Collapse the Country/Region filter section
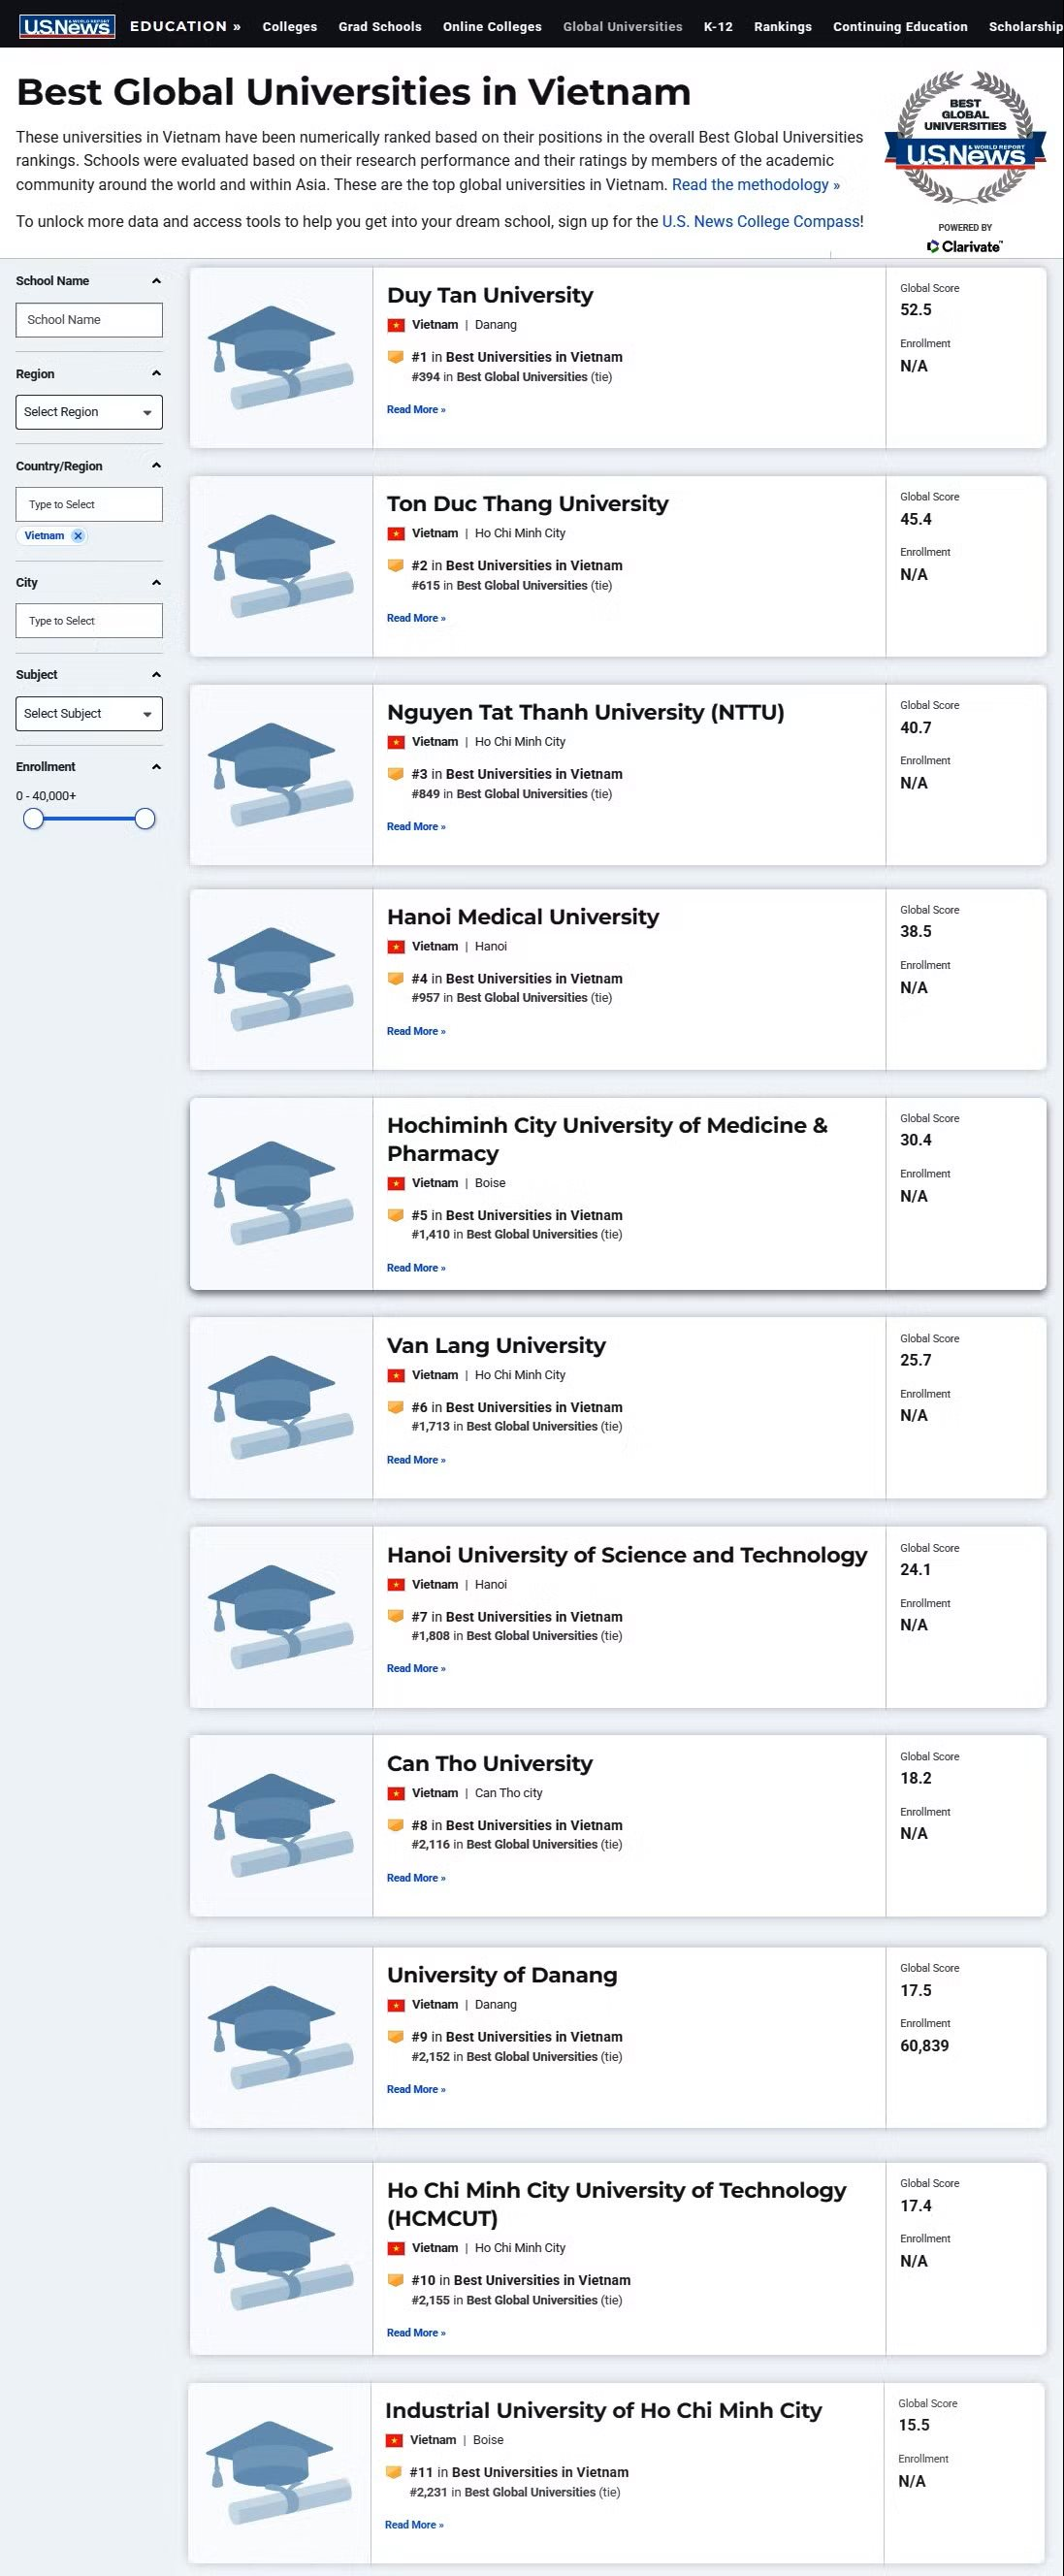The width and height of the screenshot is (1064, 2576). 156,466
